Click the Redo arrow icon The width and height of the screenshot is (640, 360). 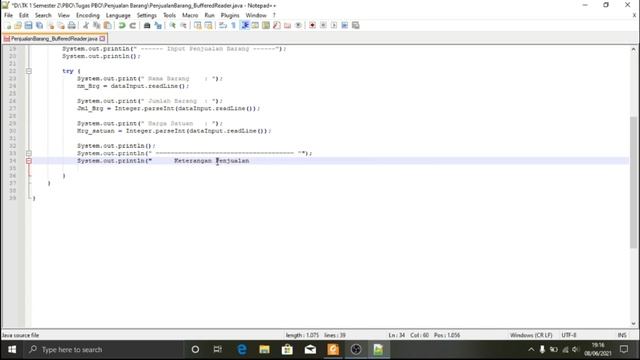133,25
